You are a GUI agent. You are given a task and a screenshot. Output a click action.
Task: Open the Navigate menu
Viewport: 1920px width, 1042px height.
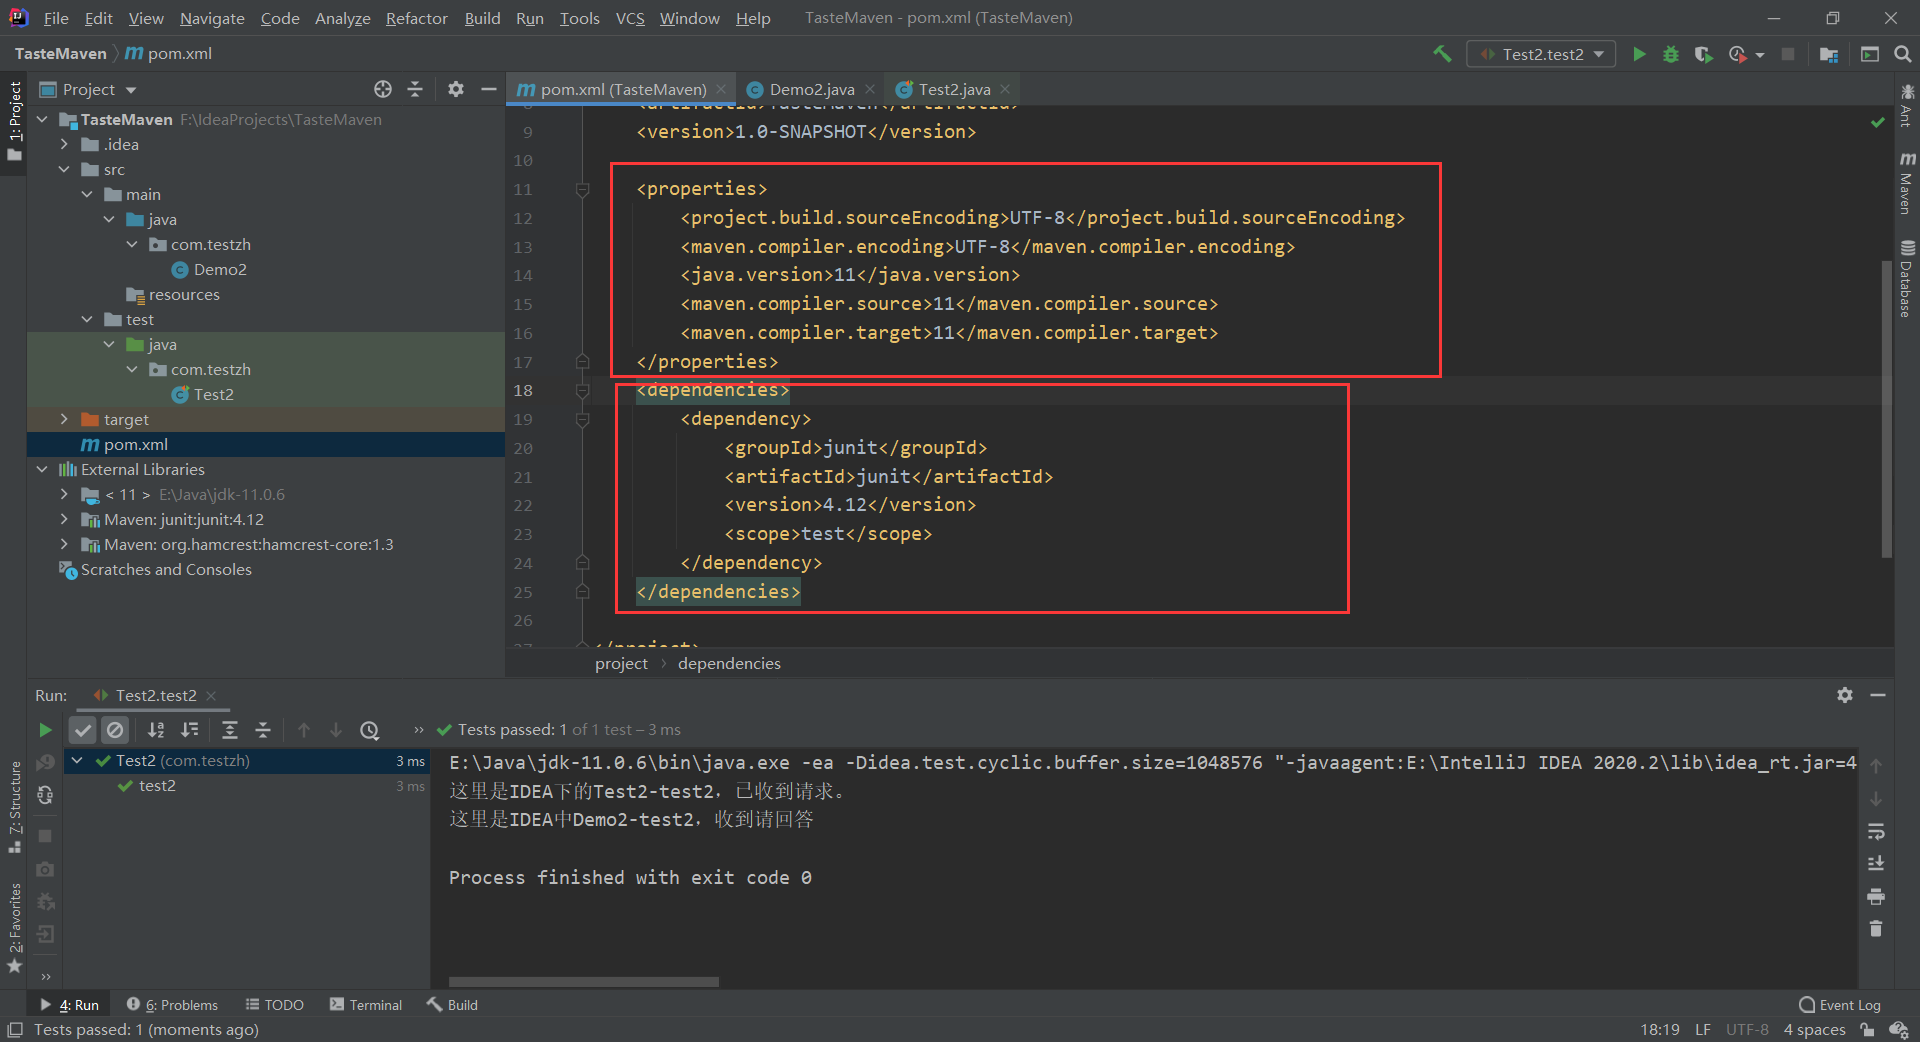point(212,18)
